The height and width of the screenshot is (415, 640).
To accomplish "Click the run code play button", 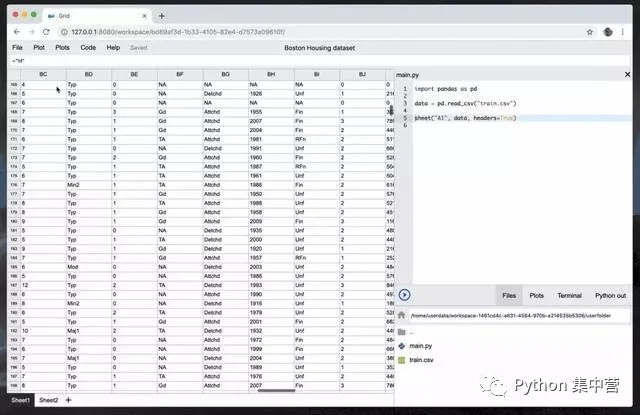I will [404, 295].
